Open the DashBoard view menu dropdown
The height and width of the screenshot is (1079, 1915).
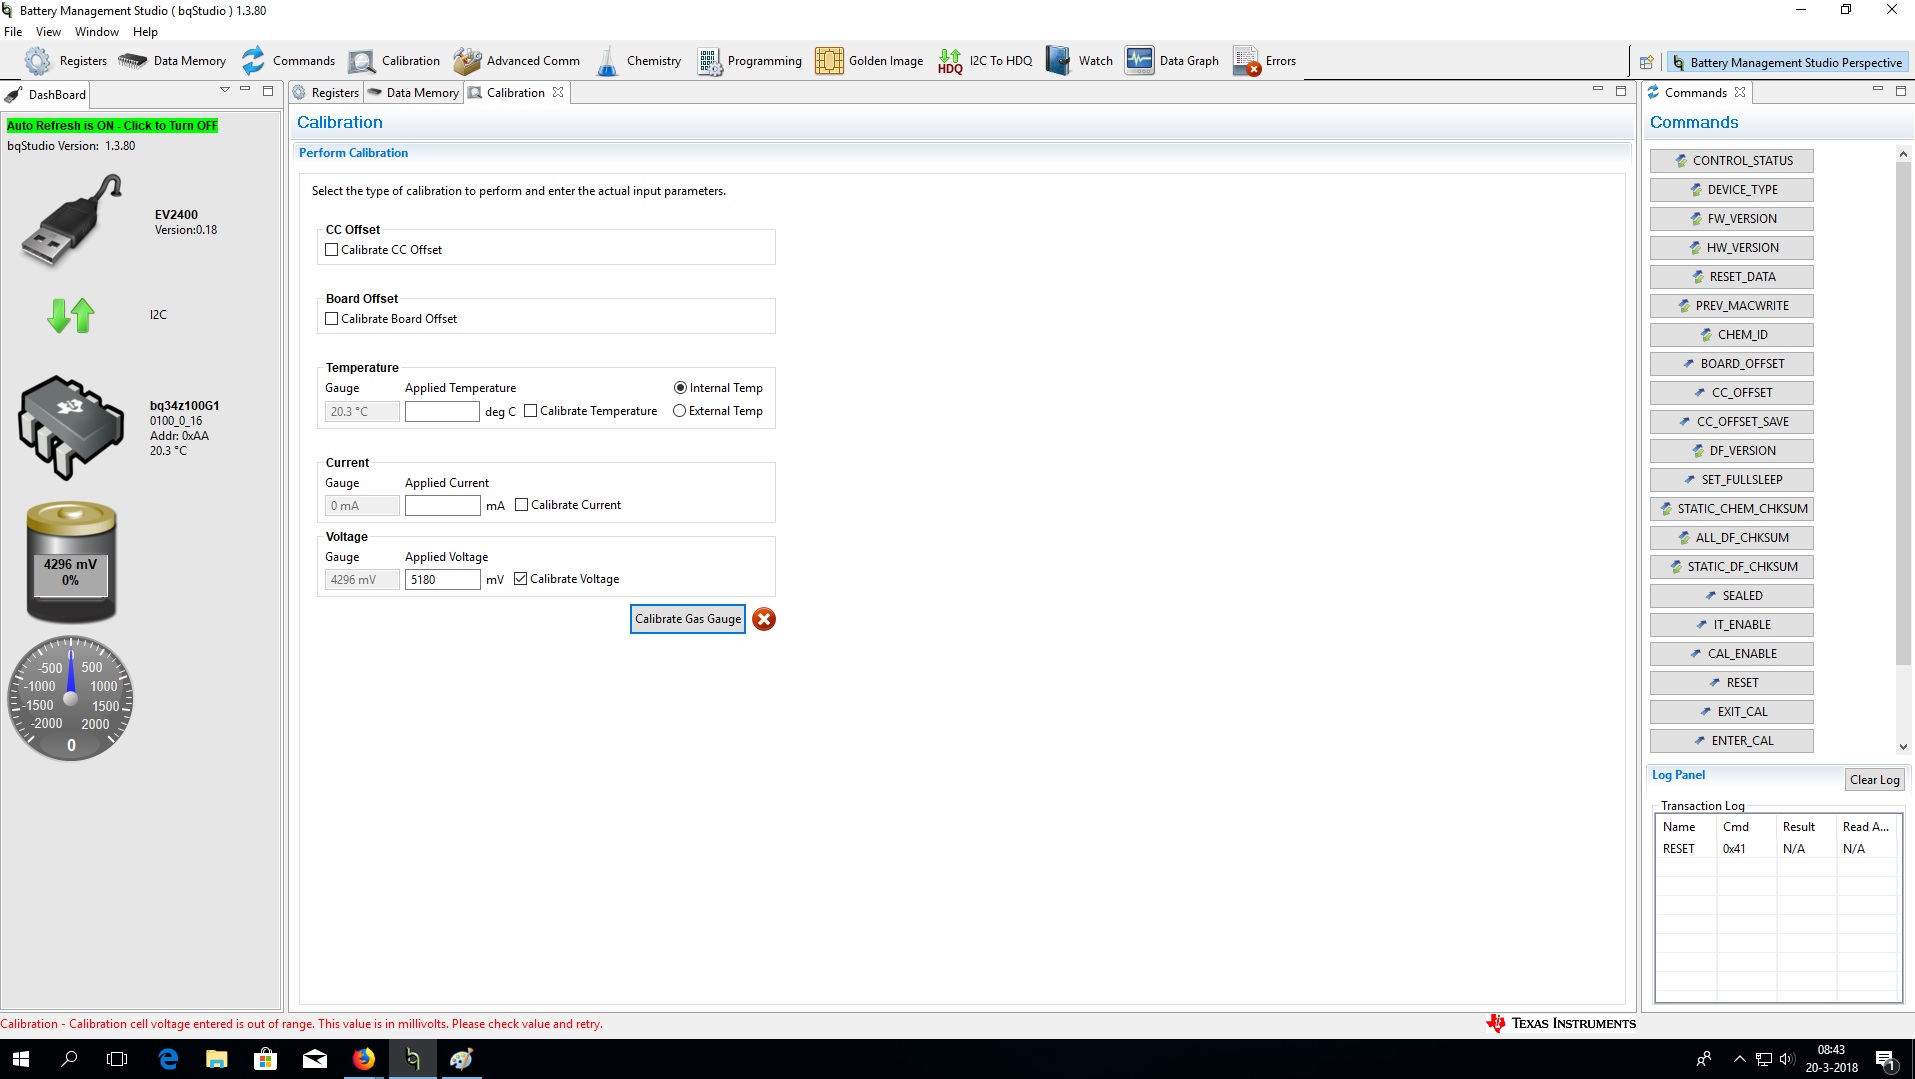(x=225, y=90)
